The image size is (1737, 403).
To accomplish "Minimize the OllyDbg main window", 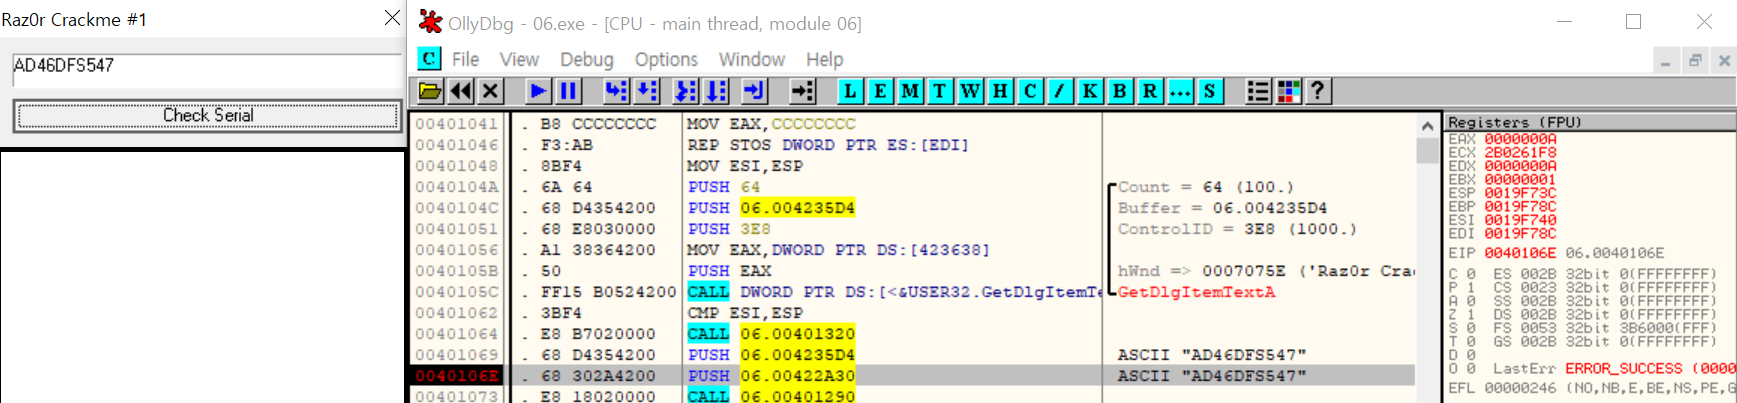I will [1565, 21].
